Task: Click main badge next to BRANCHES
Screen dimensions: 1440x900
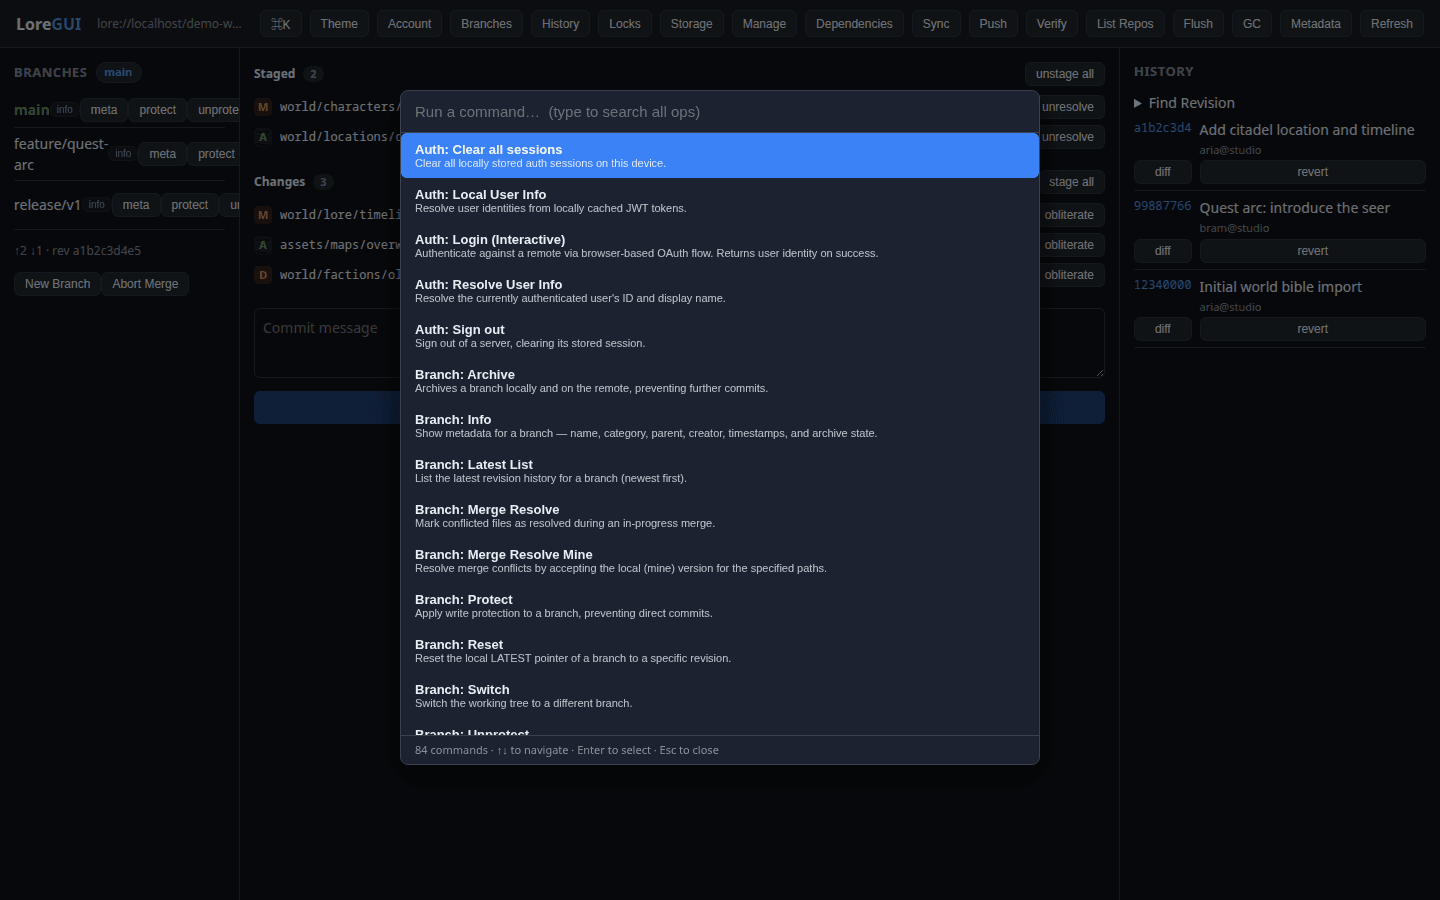Action: pyautogui.click(x=118, y=72)
